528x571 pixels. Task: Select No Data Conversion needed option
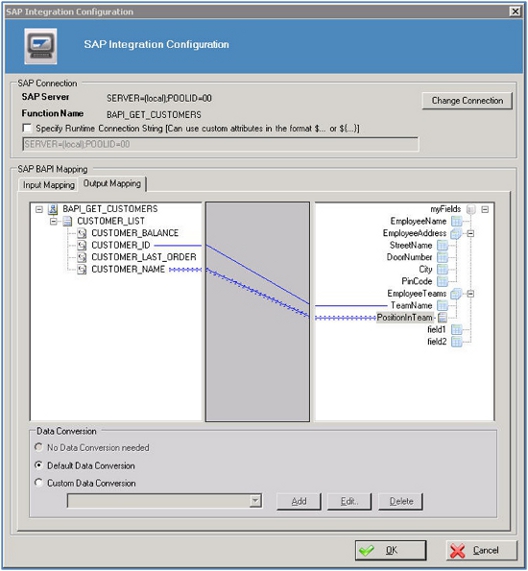point(39,447)
